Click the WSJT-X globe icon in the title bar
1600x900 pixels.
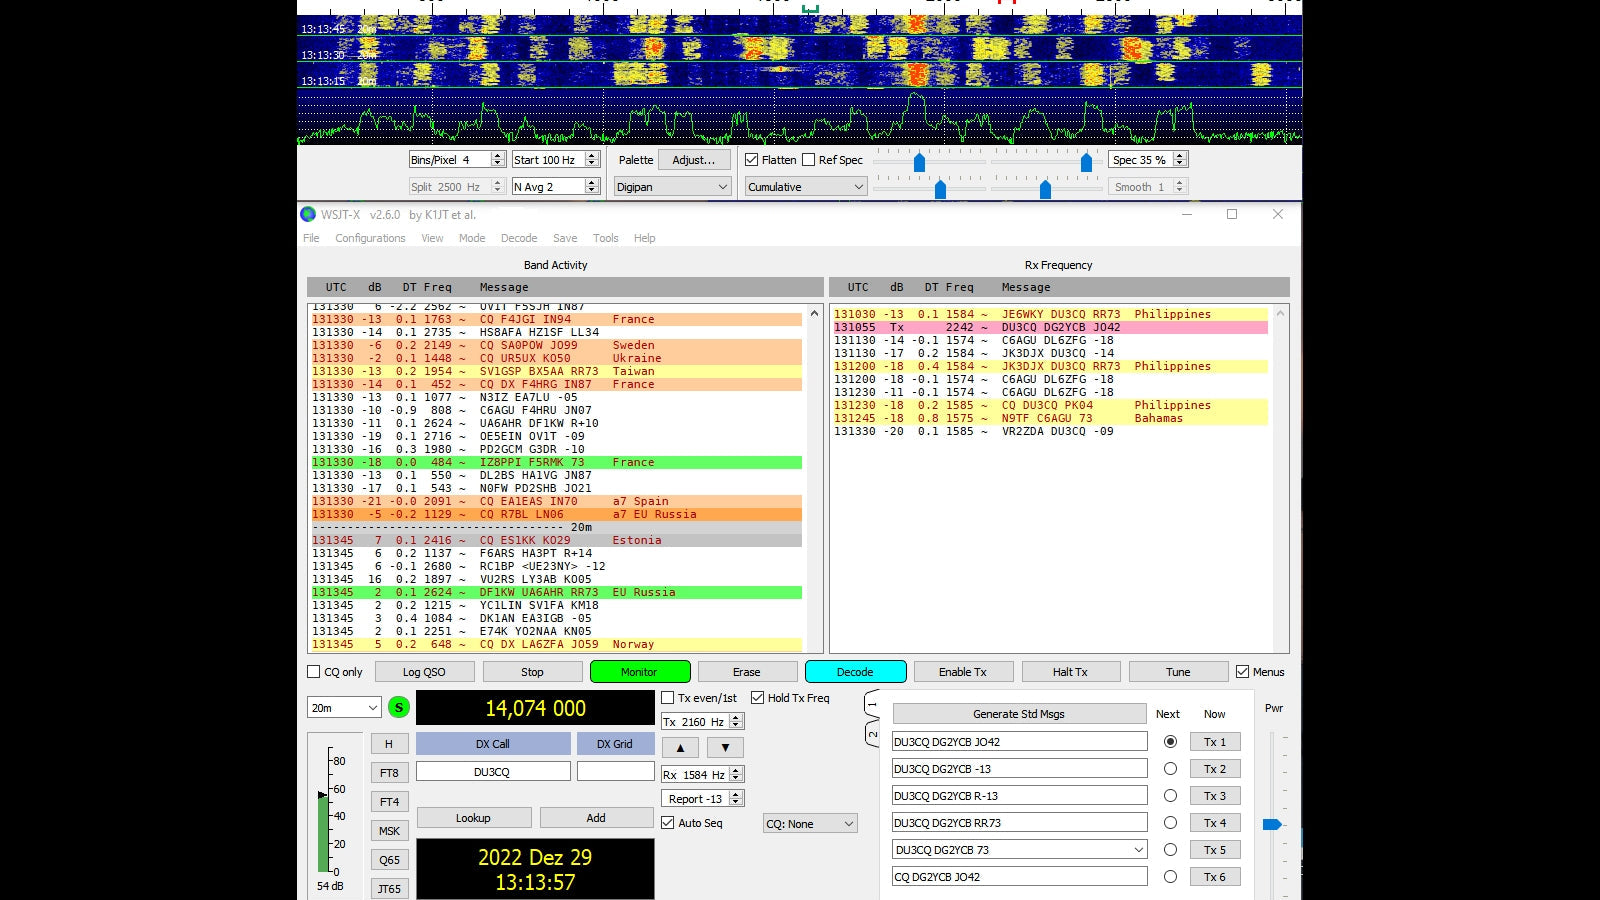tap(307, 214)
